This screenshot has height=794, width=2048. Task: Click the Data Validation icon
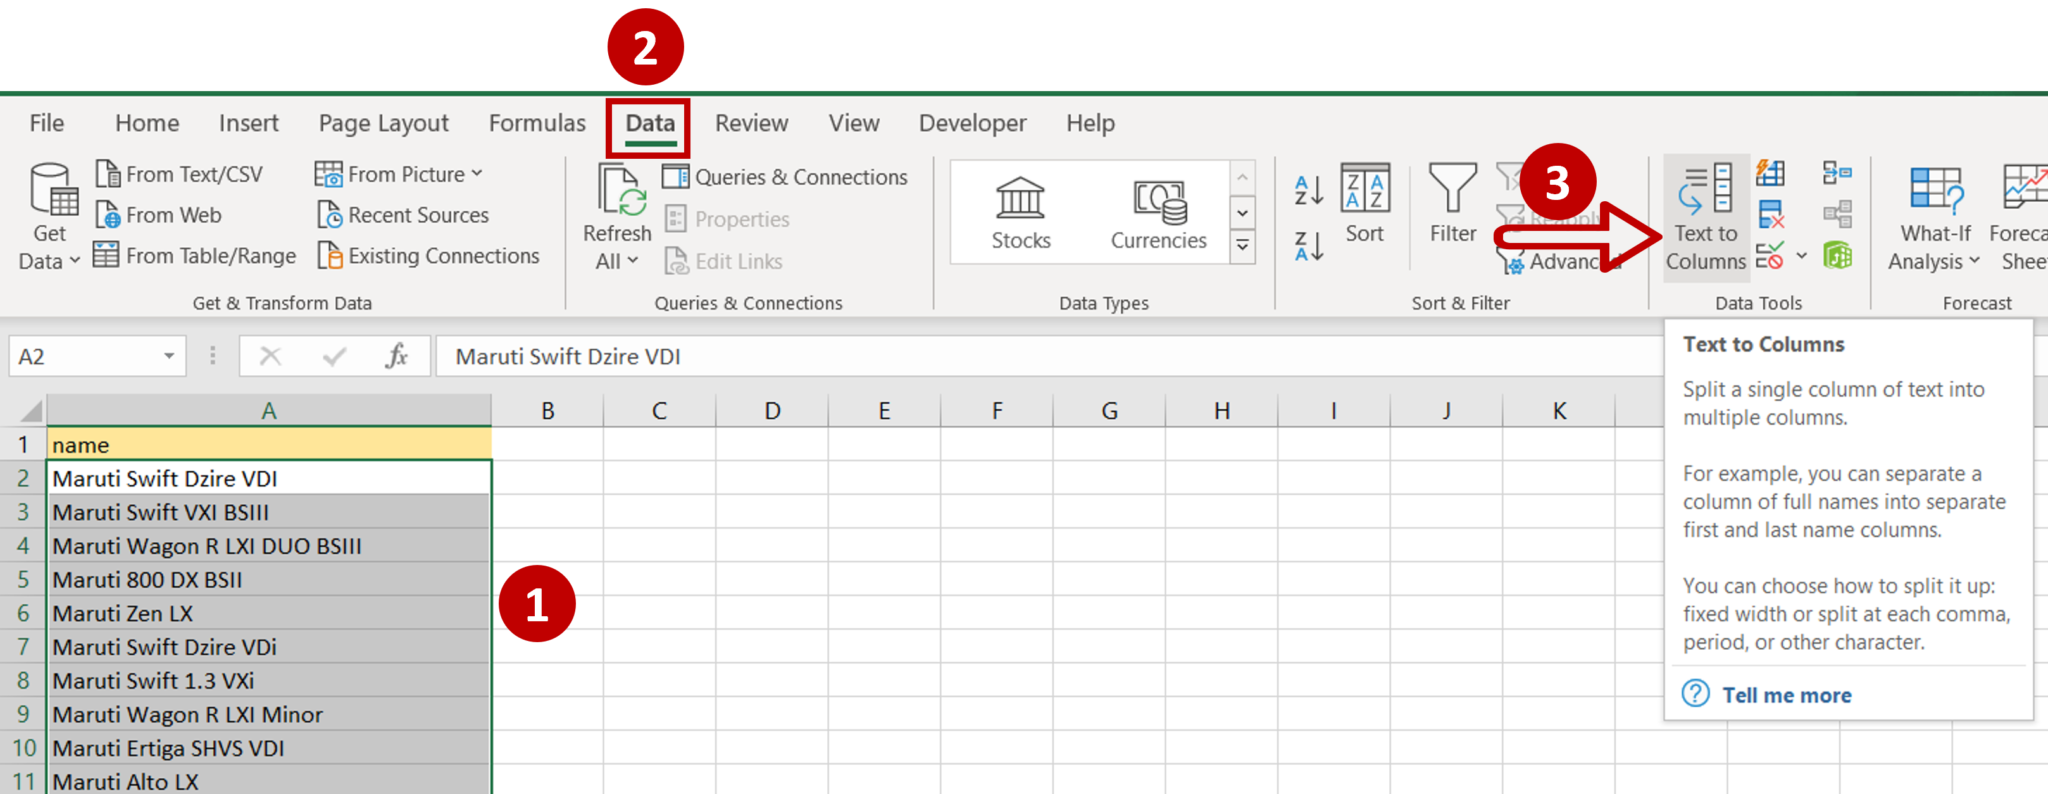coord(1770,256)
